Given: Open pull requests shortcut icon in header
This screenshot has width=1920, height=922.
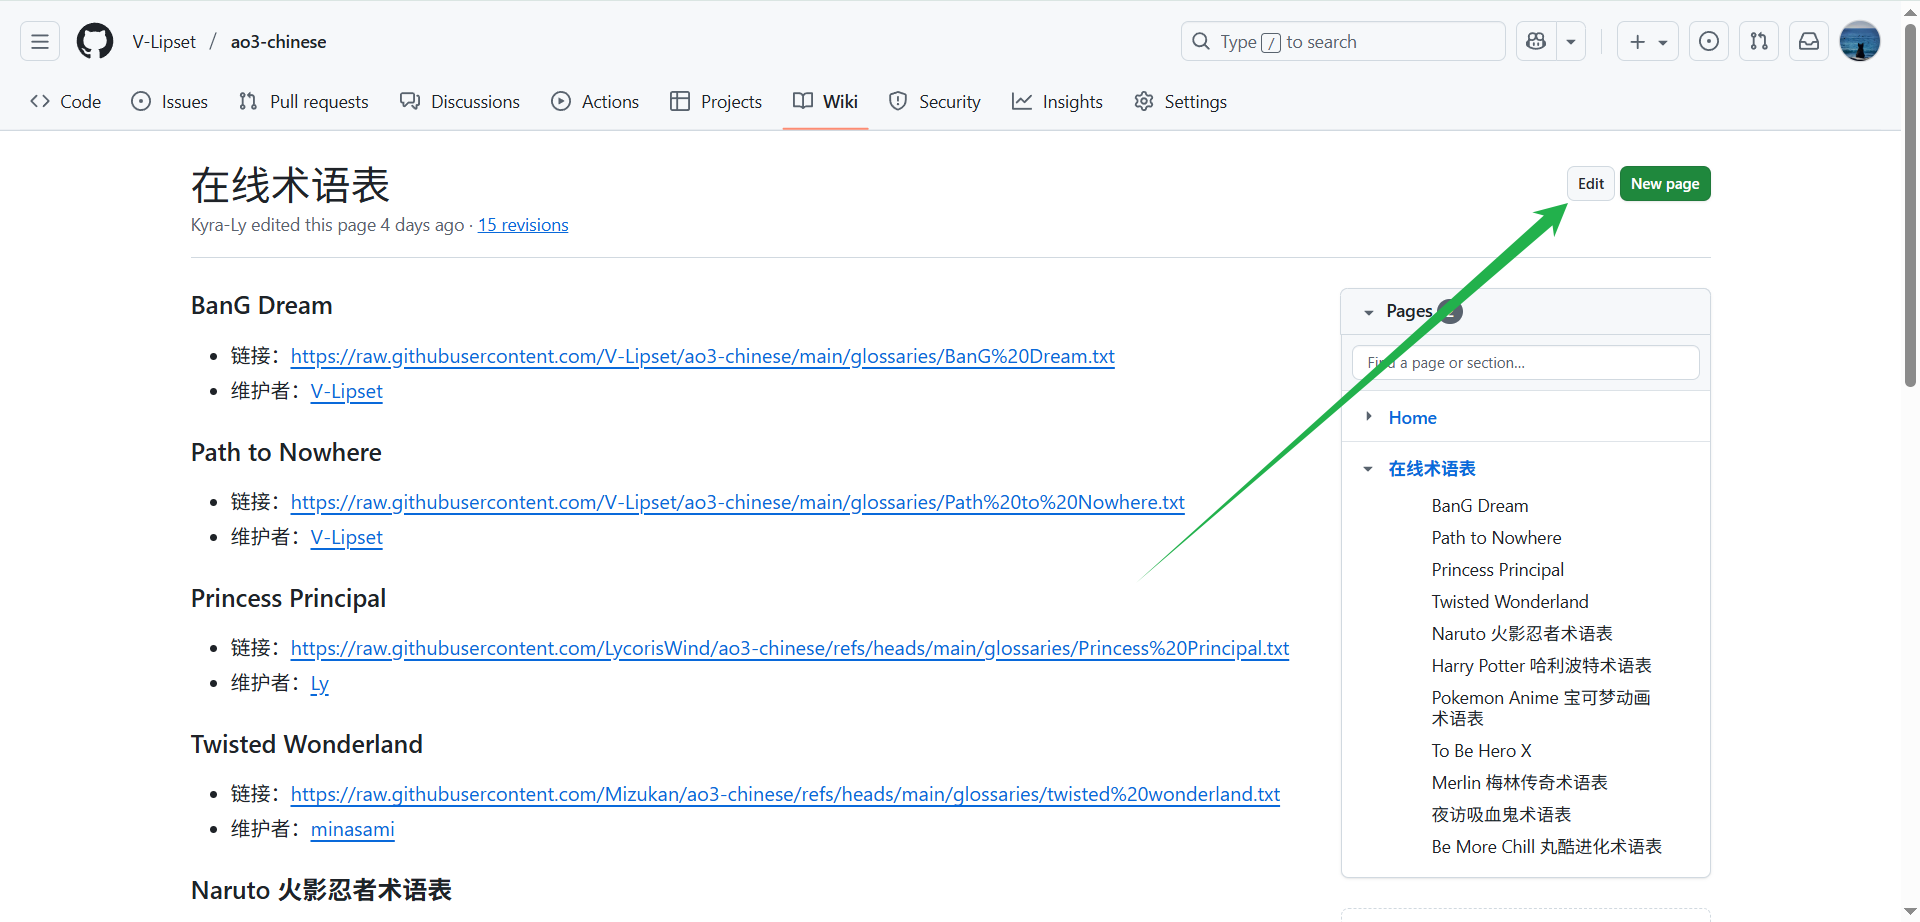Looking at the screenshot, I should (x=1759, y=42).
